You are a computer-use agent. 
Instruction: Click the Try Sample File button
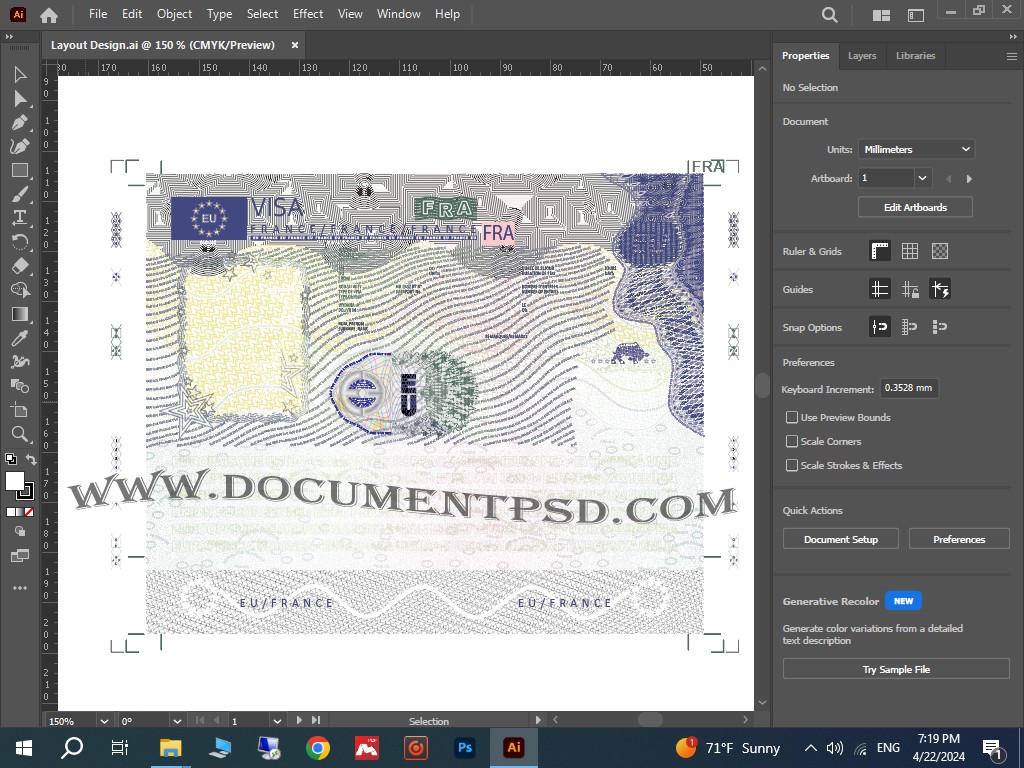[x=896, y=669]
